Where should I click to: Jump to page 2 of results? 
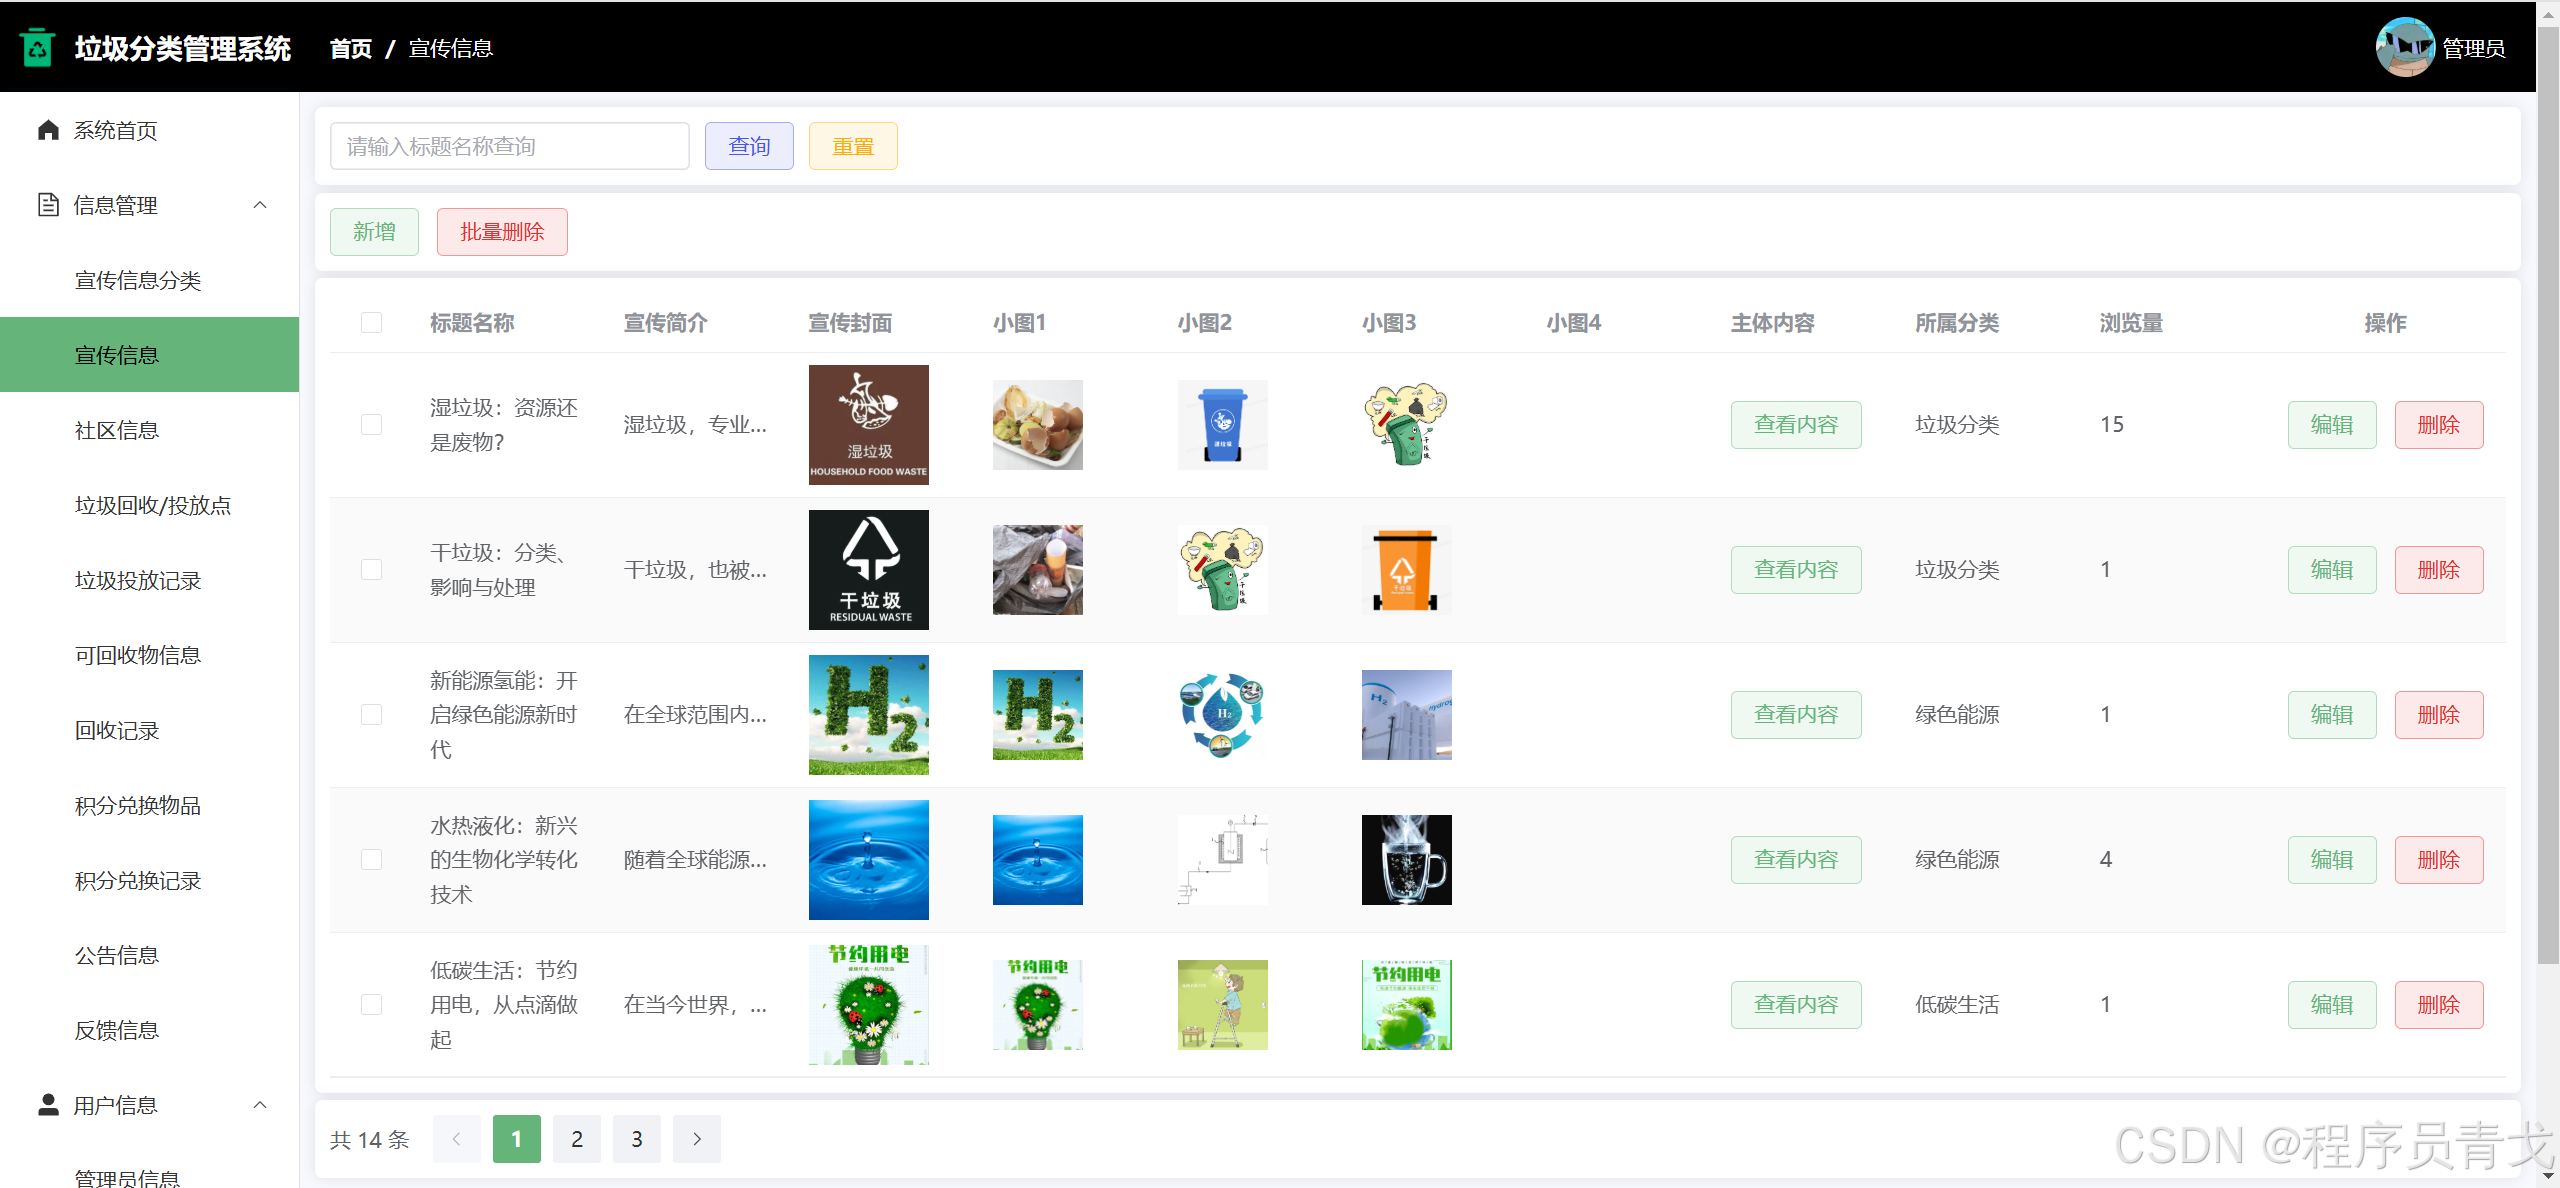click(x=577, y=1139)
